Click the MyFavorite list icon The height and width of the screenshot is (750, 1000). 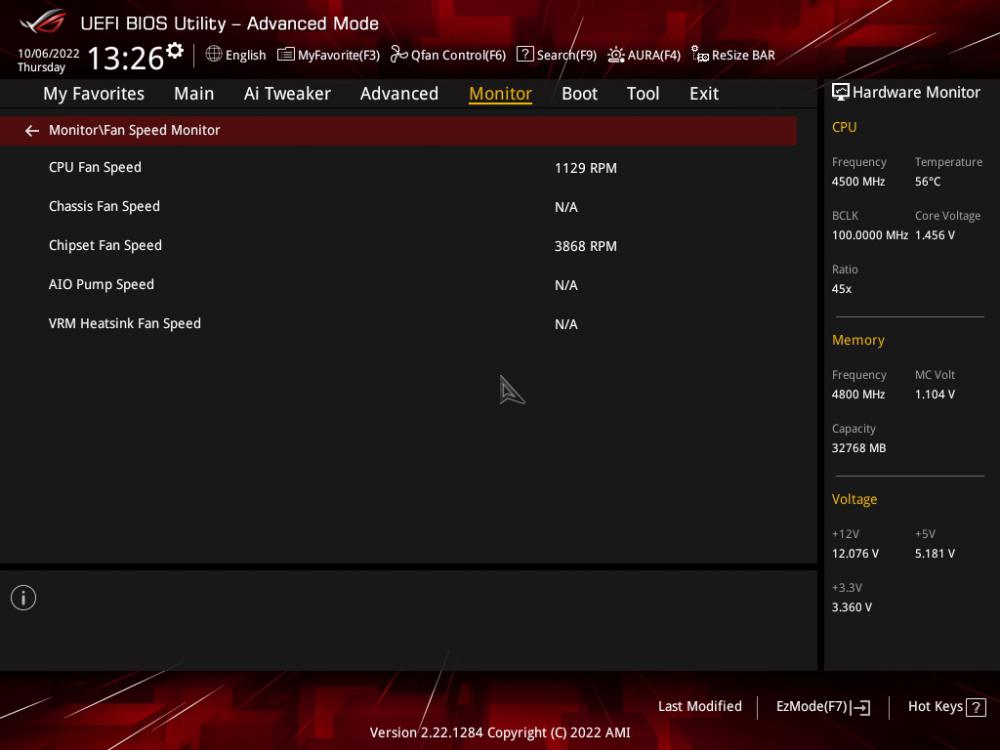click(x=286, y=55)
